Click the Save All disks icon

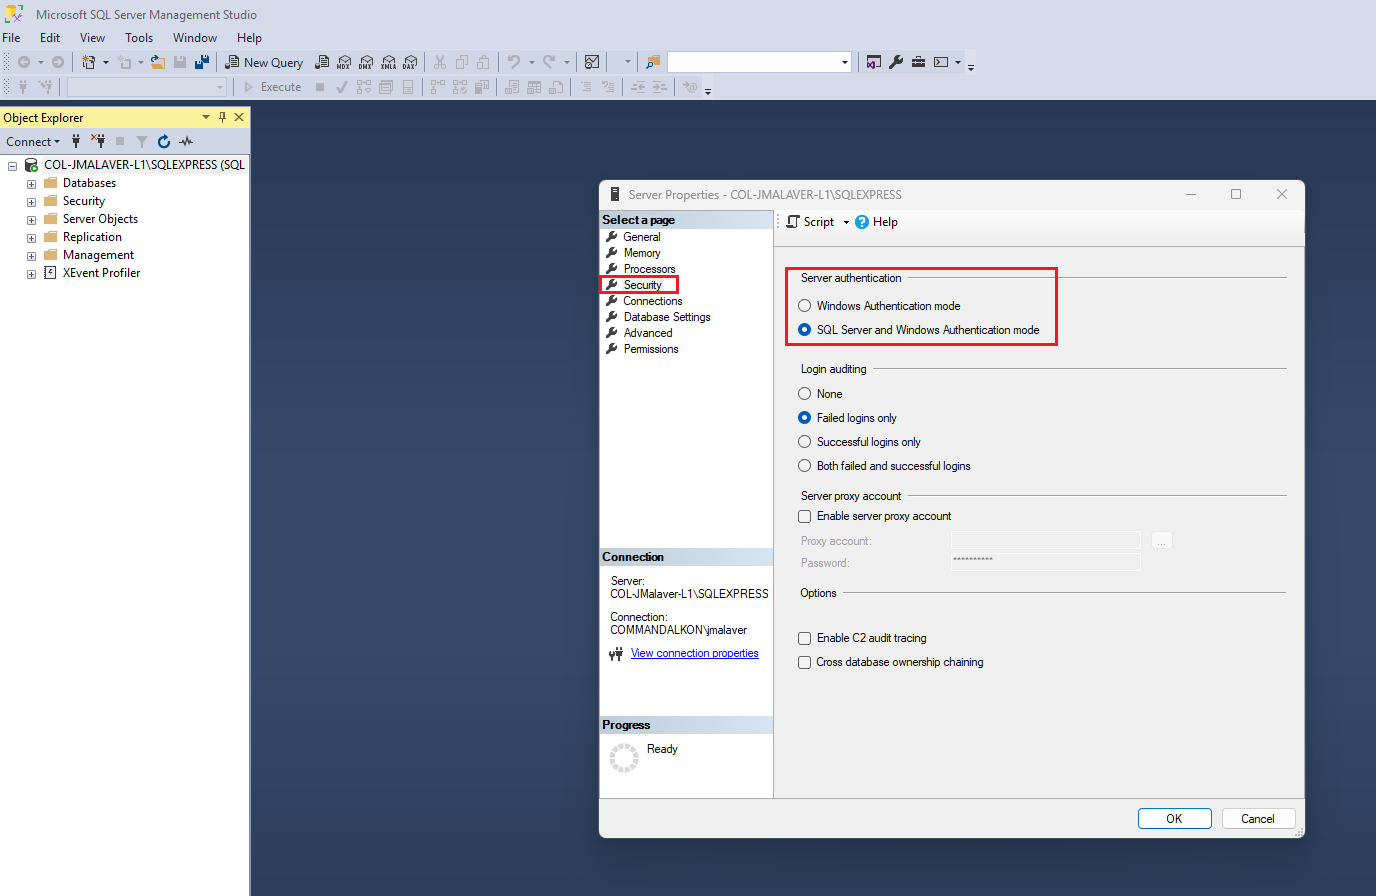pos(202,62)
